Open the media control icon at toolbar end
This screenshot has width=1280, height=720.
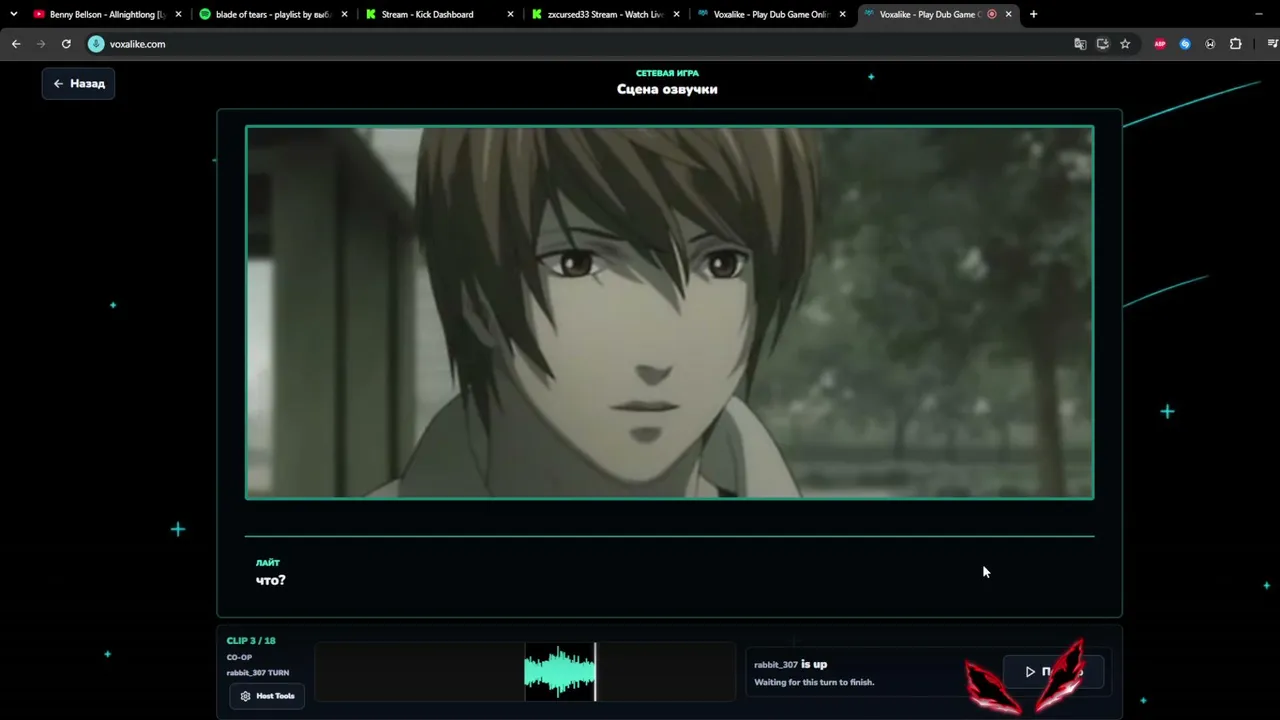[x=1273, y=44]
